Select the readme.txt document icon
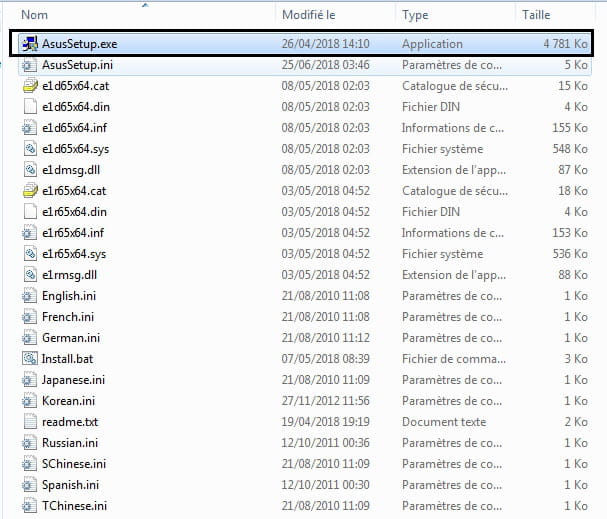Screen dimensions: 607x519 click(x=30, y=422)
